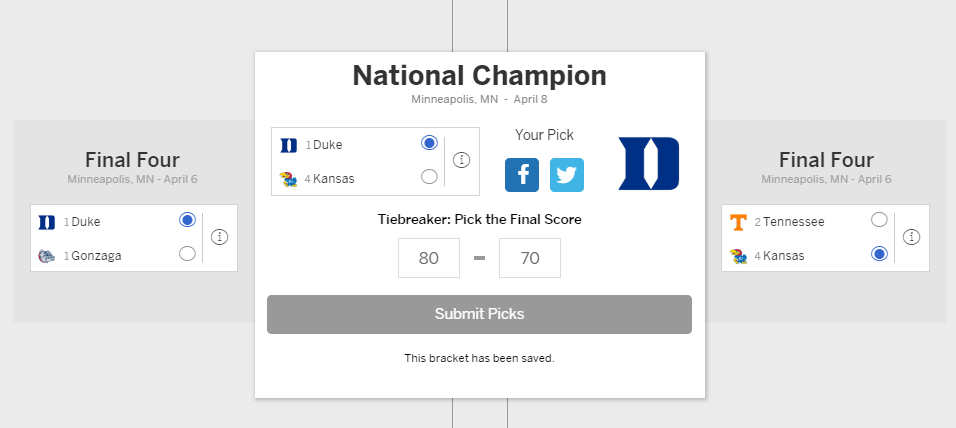Click the Submit Picks button
This screenshot has width=956, height=428.
click(x=479, y=315)
